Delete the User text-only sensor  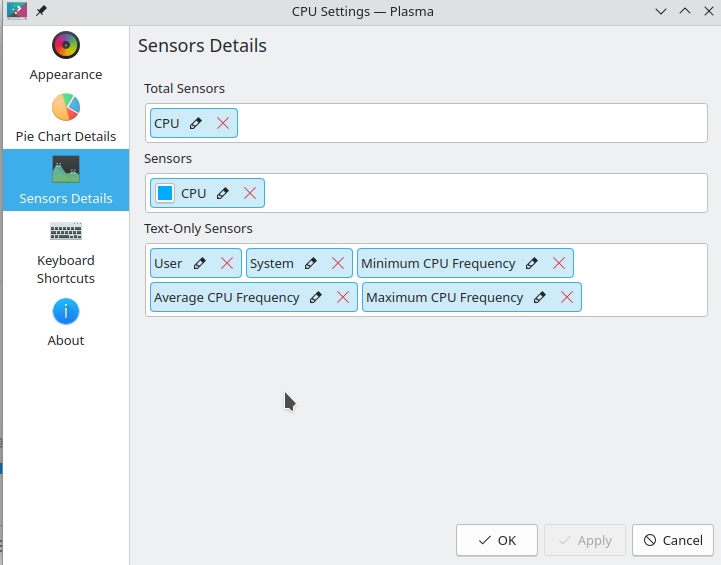pyautogui.click(x=227, y=263)
